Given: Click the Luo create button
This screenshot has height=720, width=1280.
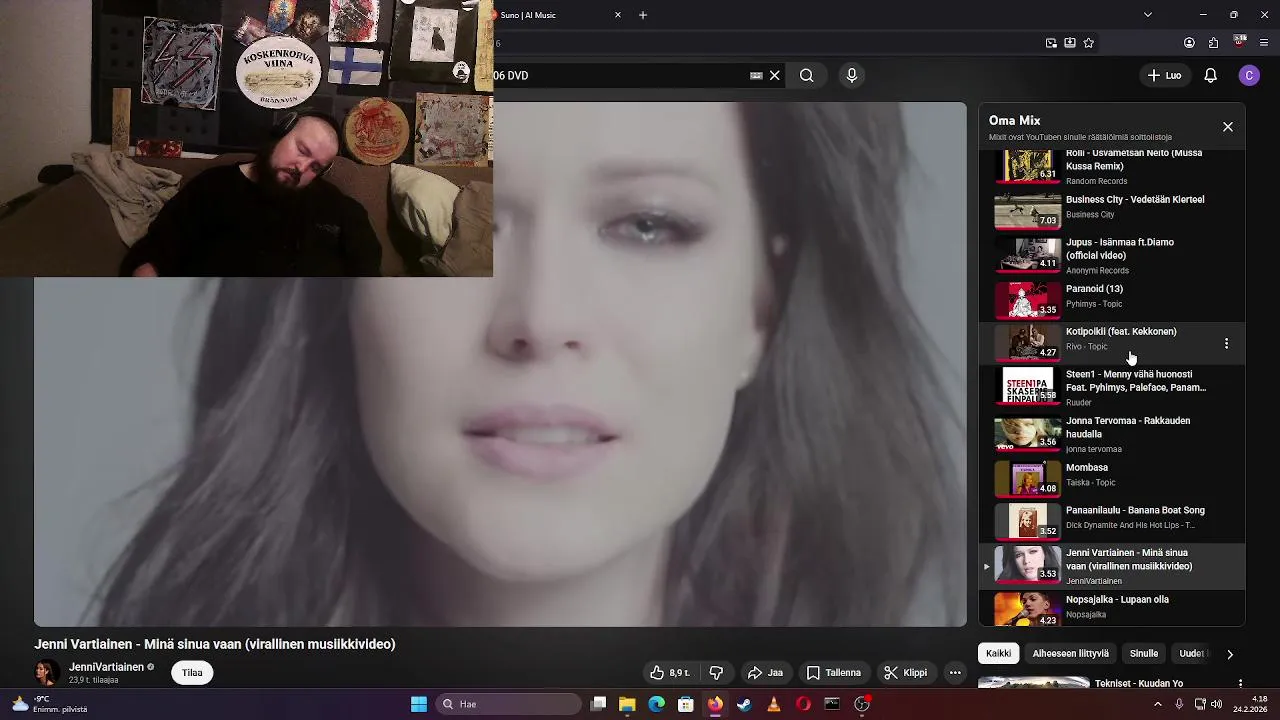Looking at the screenshot, I should tap(1164, 75).
